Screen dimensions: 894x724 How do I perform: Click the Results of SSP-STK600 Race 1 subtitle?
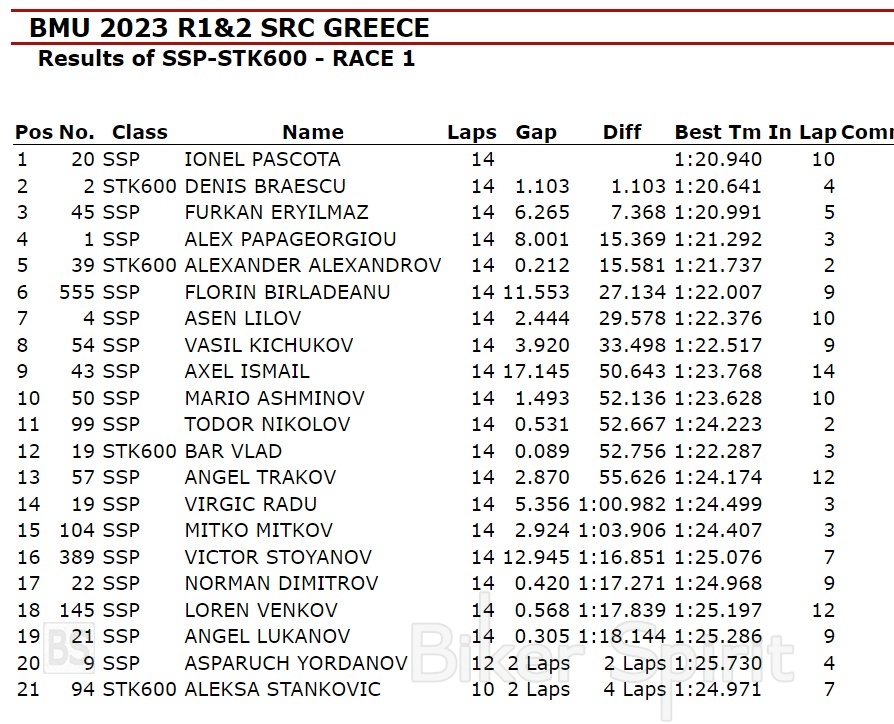226,58
